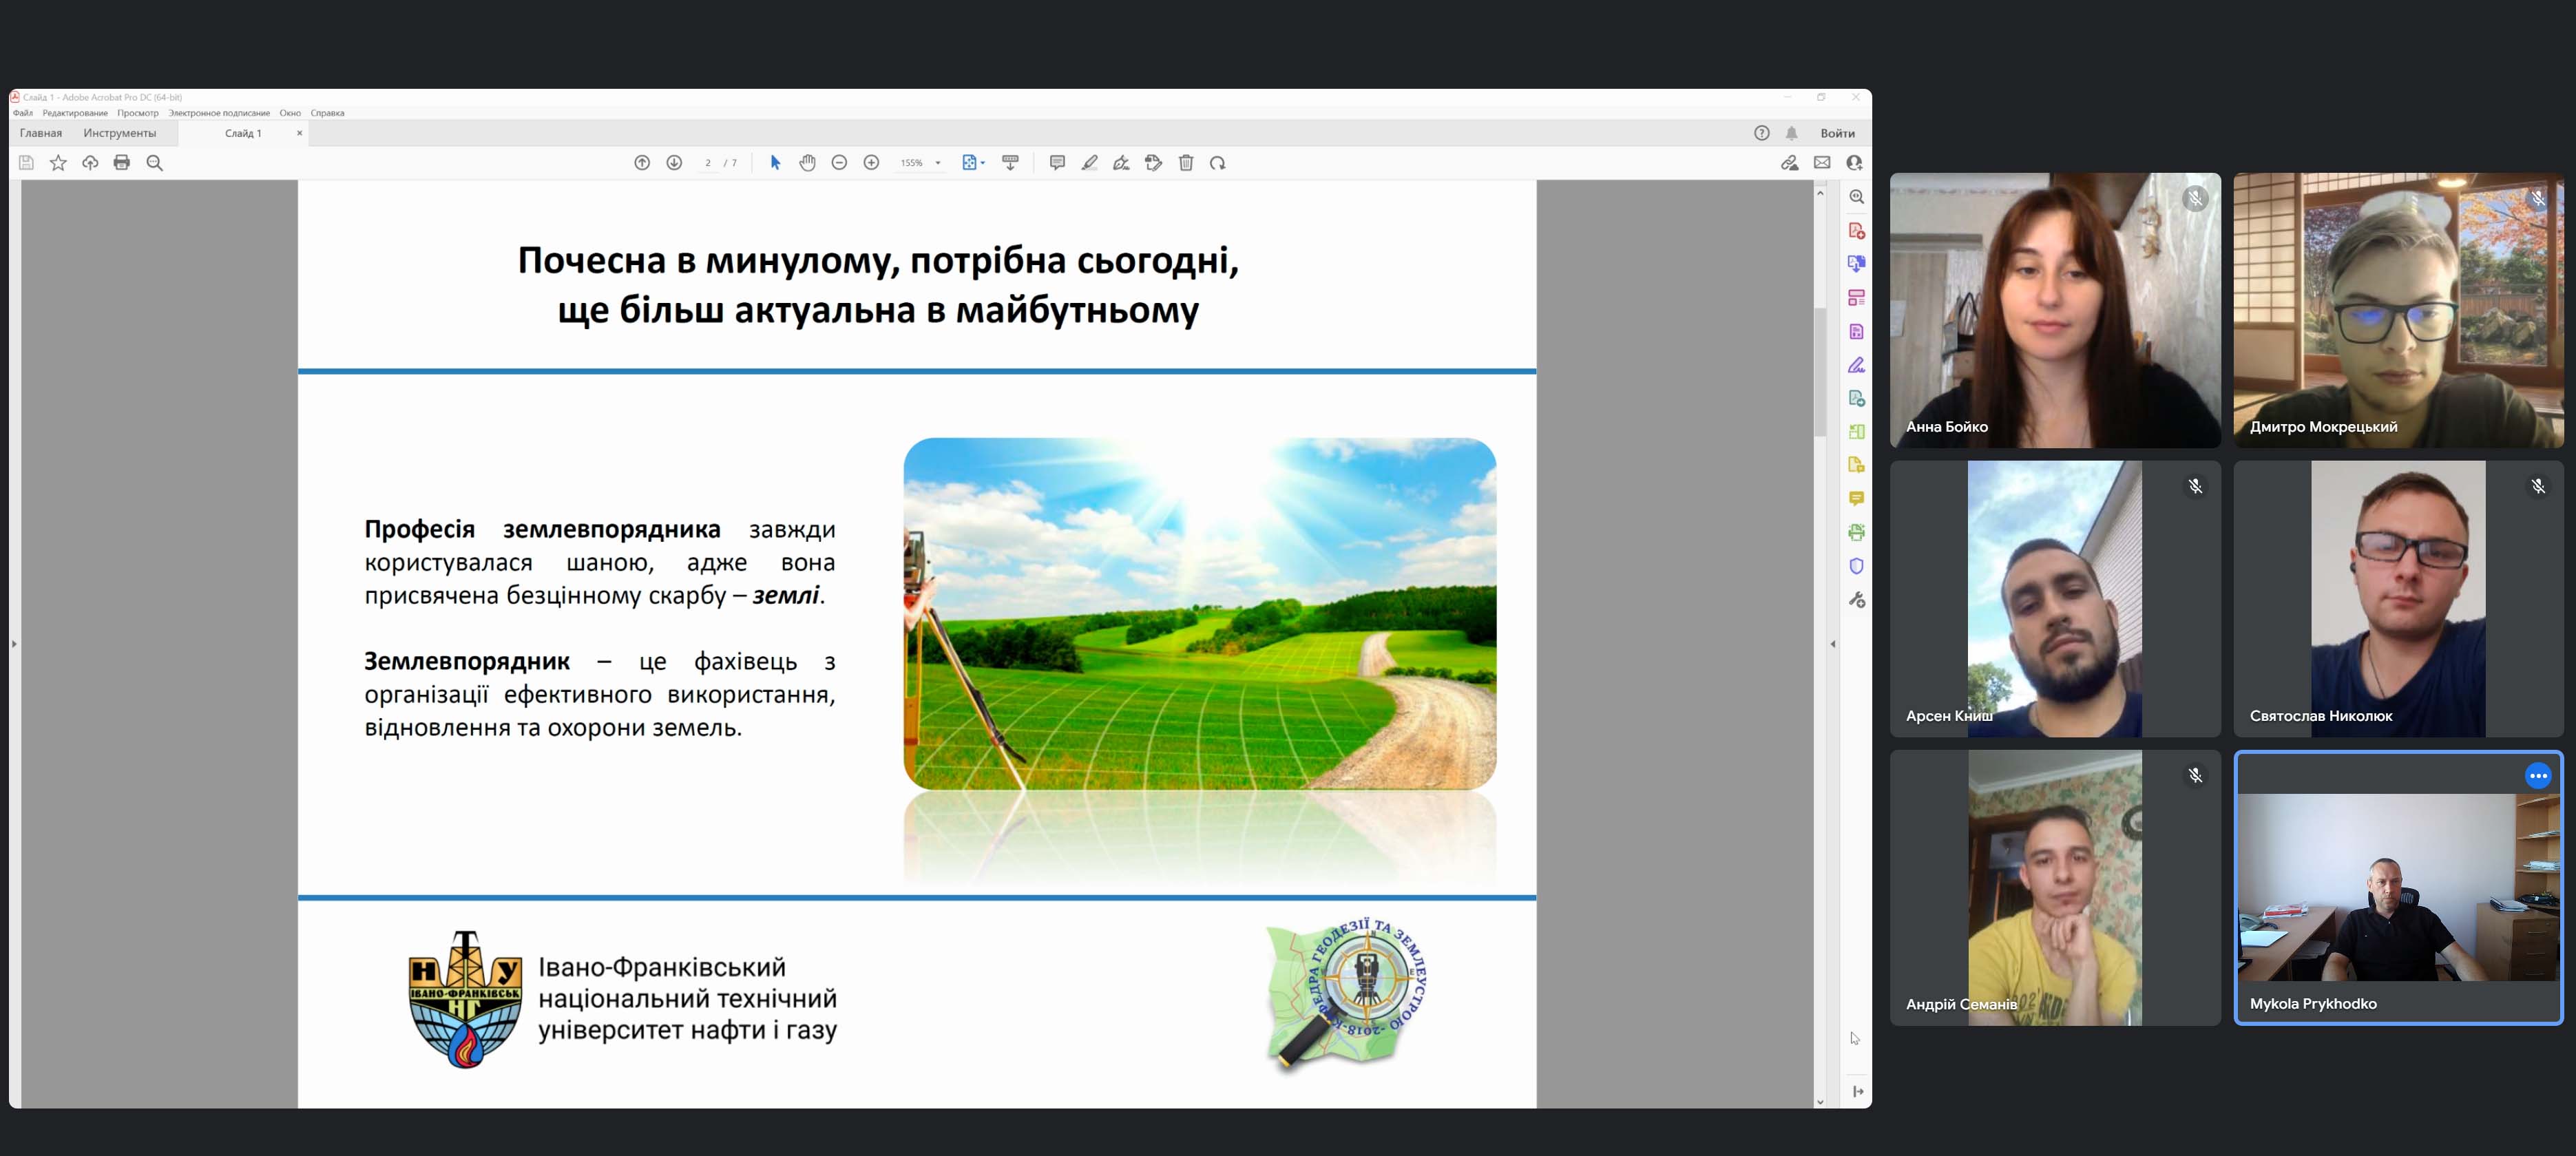Select the highlight text tool

click(x=1089, y=163)
